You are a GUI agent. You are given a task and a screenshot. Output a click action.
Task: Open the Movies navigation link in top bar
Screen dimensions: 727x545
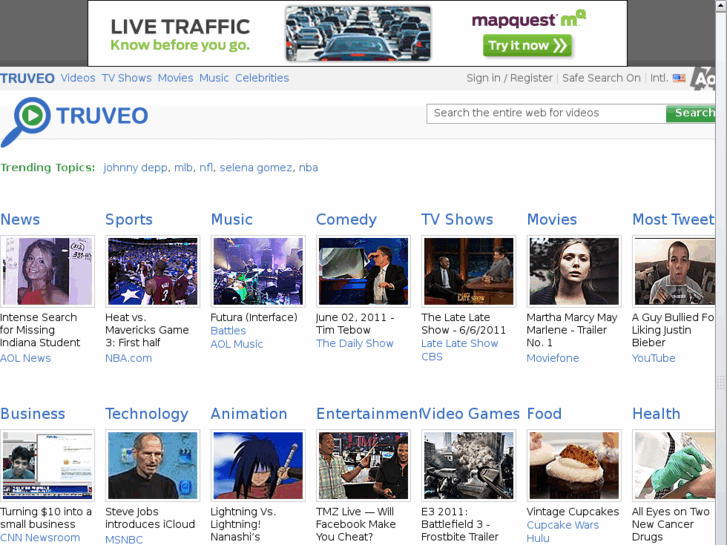(175, 78)
